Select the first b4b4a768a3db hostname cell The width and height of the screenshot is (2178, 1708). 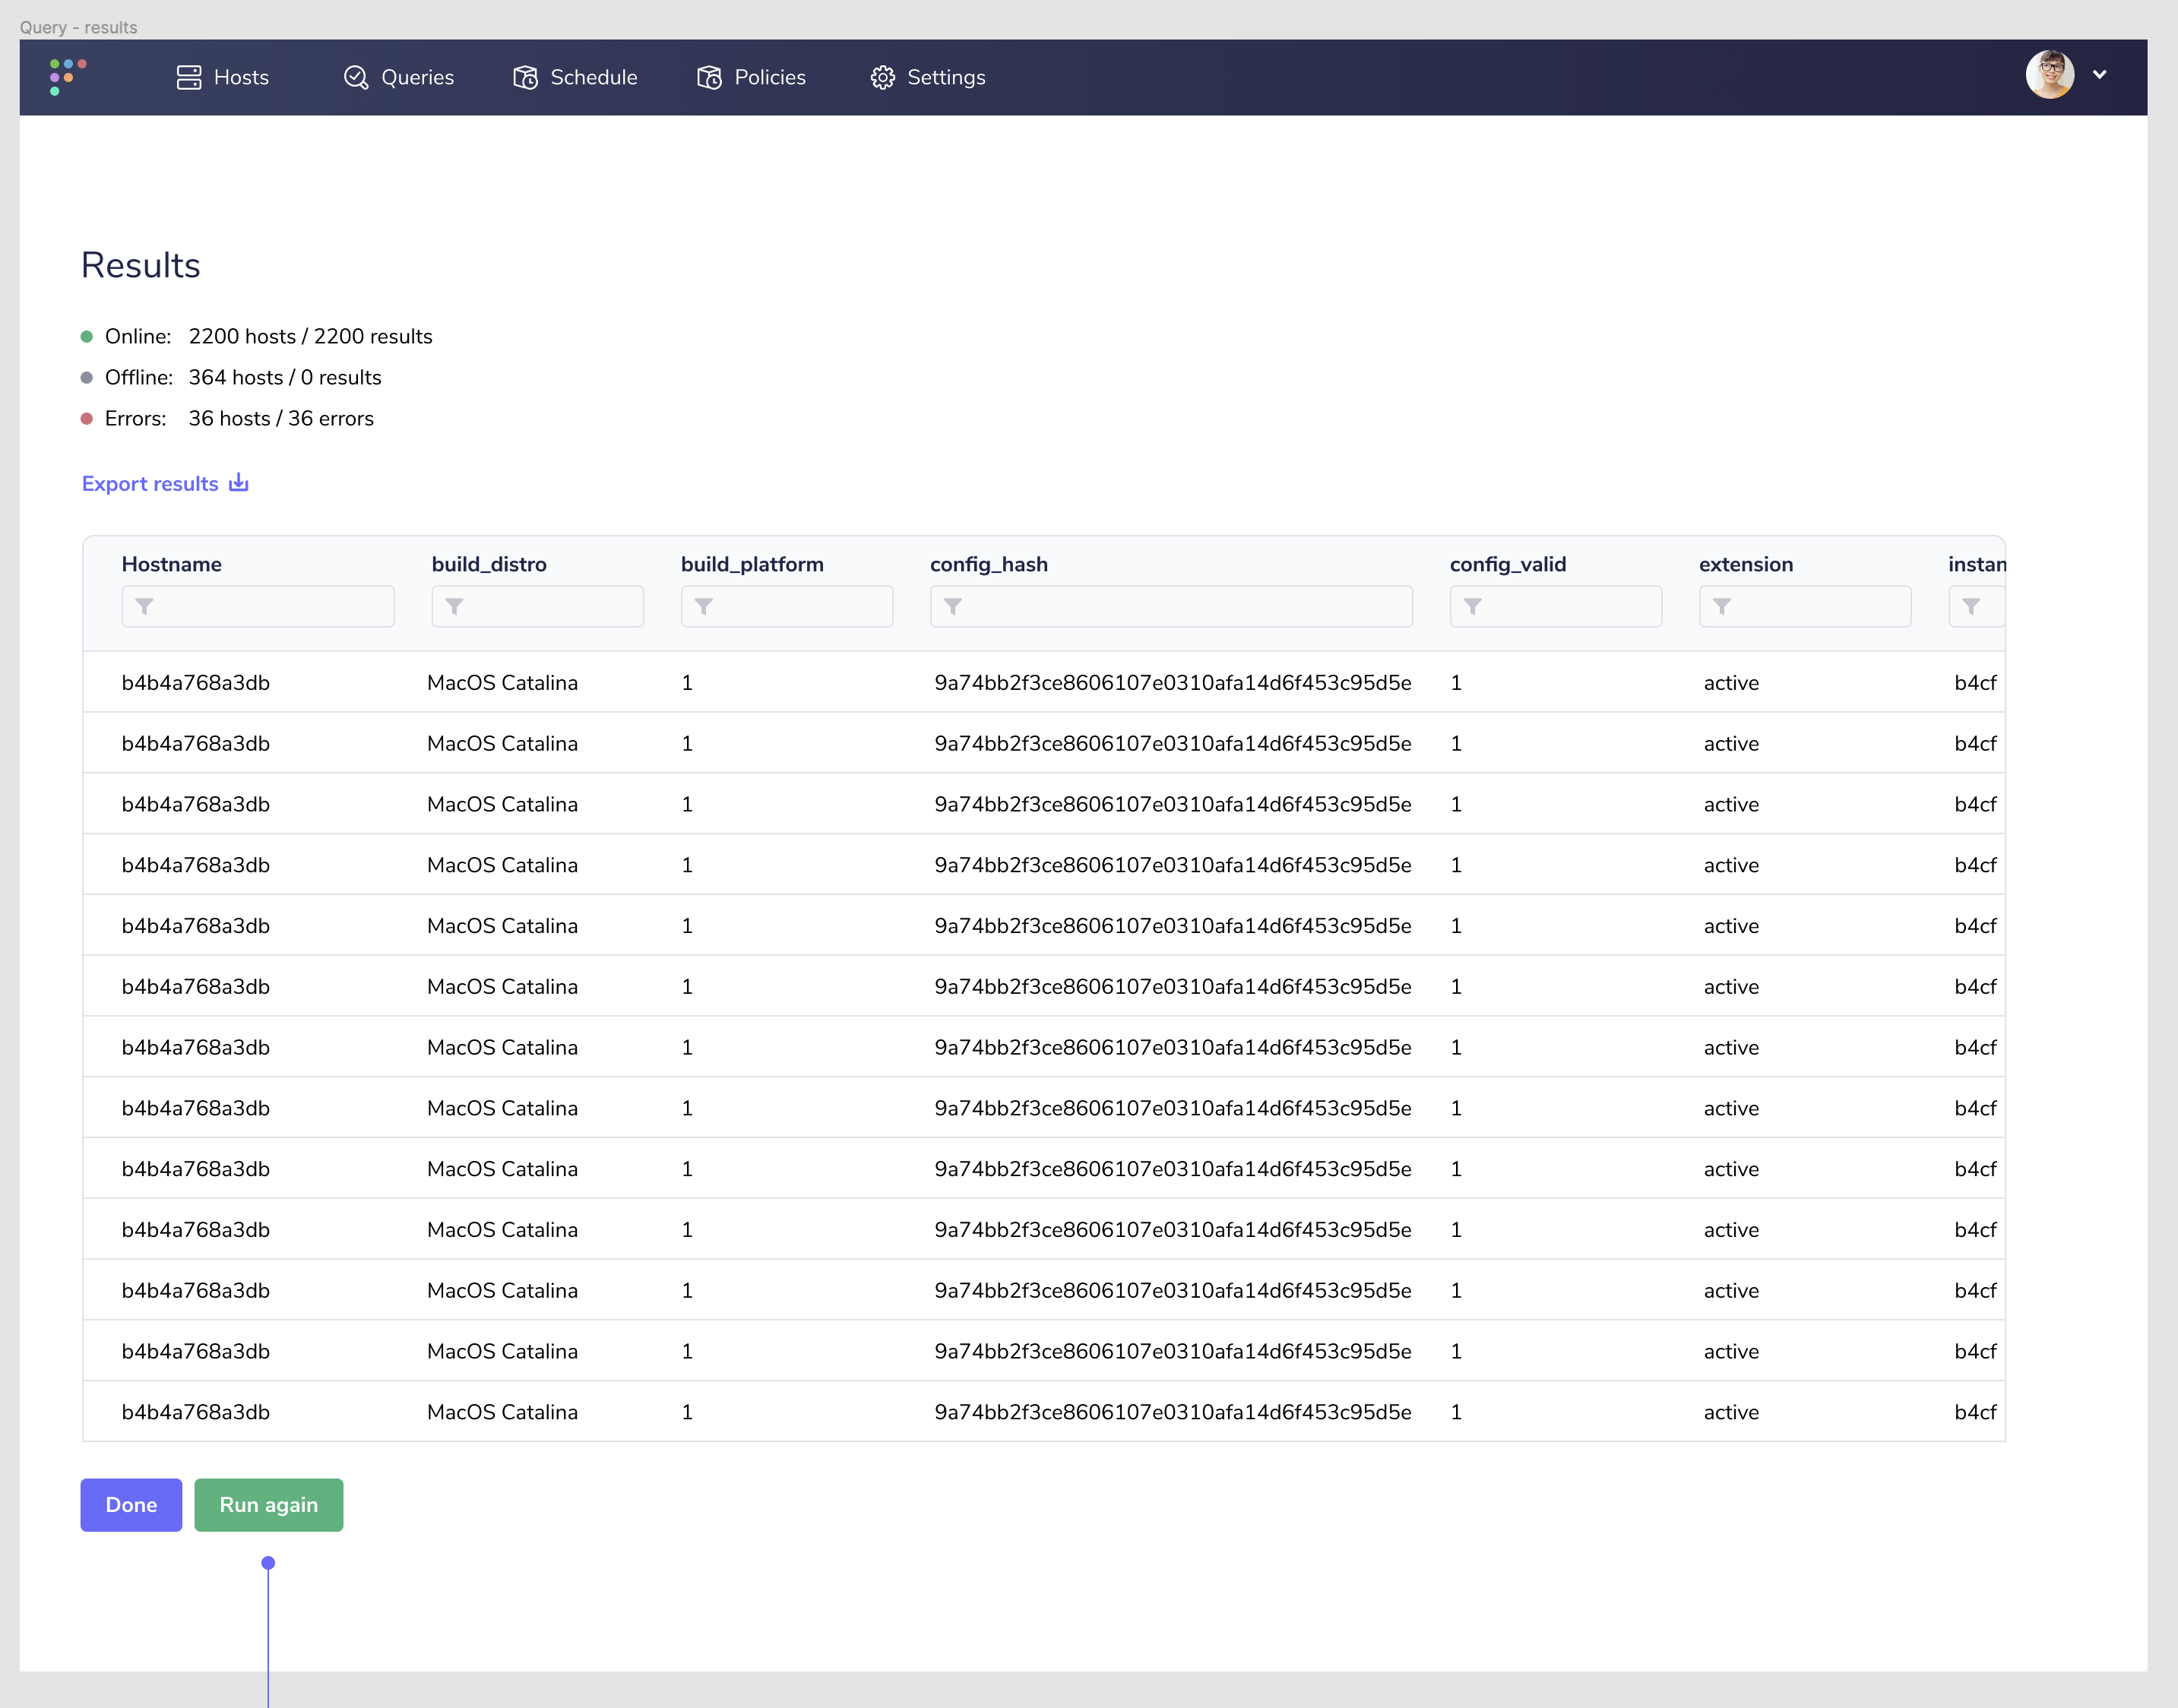(x=195, y=682)
